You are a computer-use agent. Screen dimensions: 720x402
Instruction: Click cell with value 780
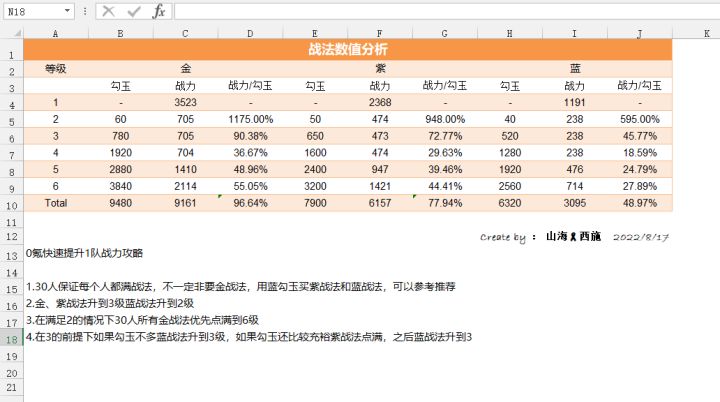[120, 136]
